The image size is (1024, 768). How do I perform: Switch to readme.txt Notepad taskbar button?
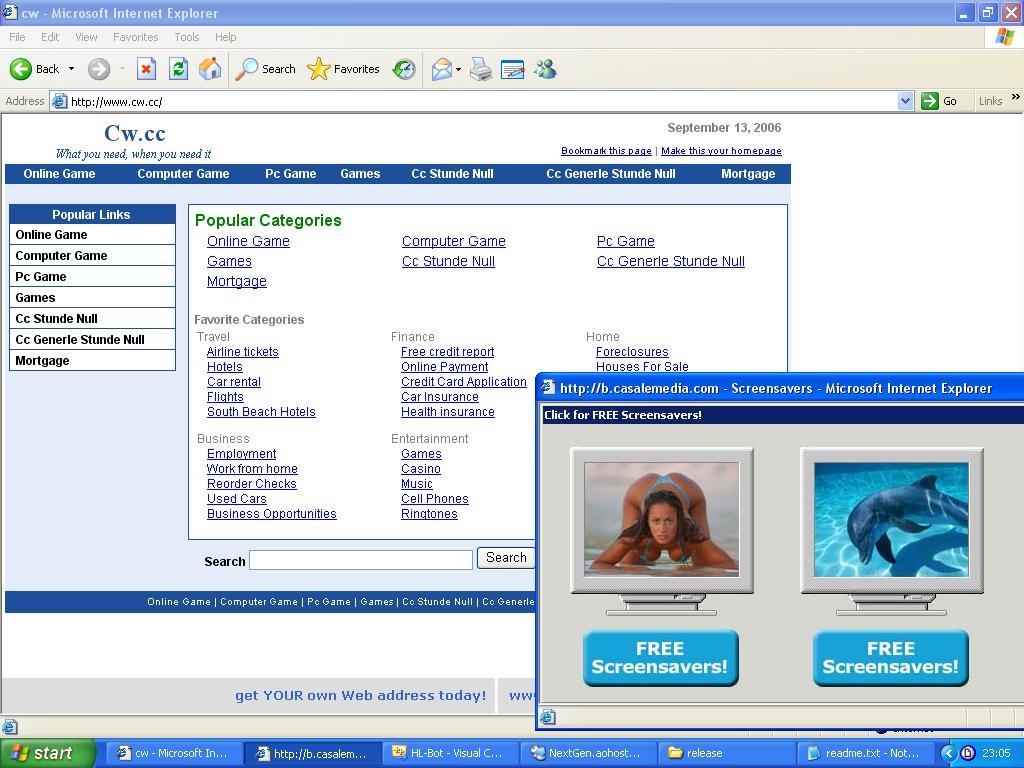tap(863, 753)
